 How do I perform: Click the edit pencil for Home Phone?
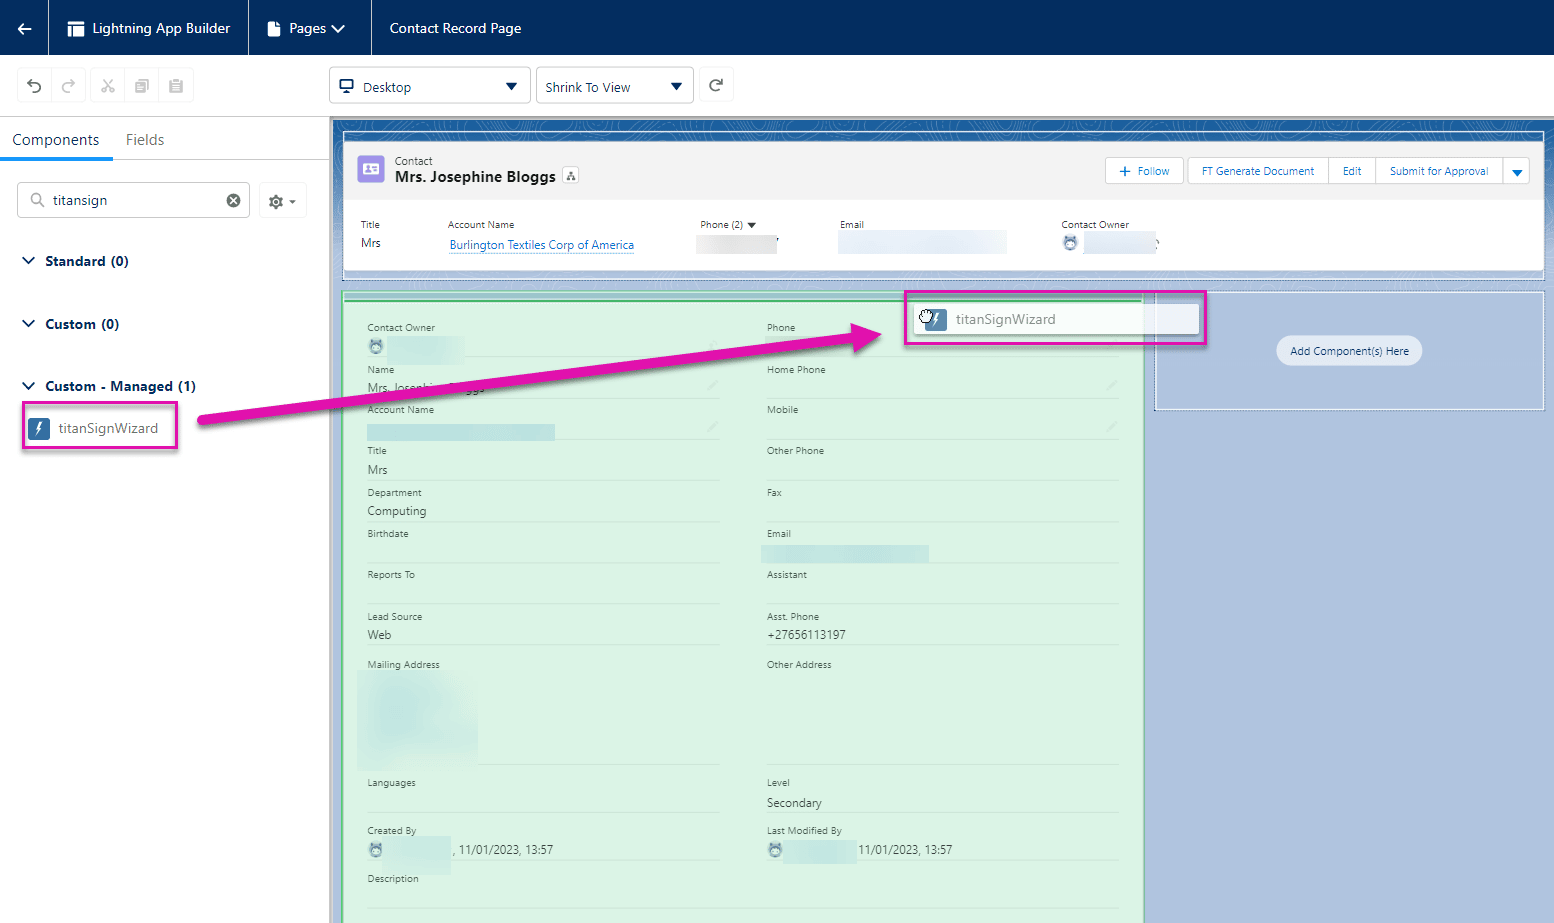click(1111, 385)
